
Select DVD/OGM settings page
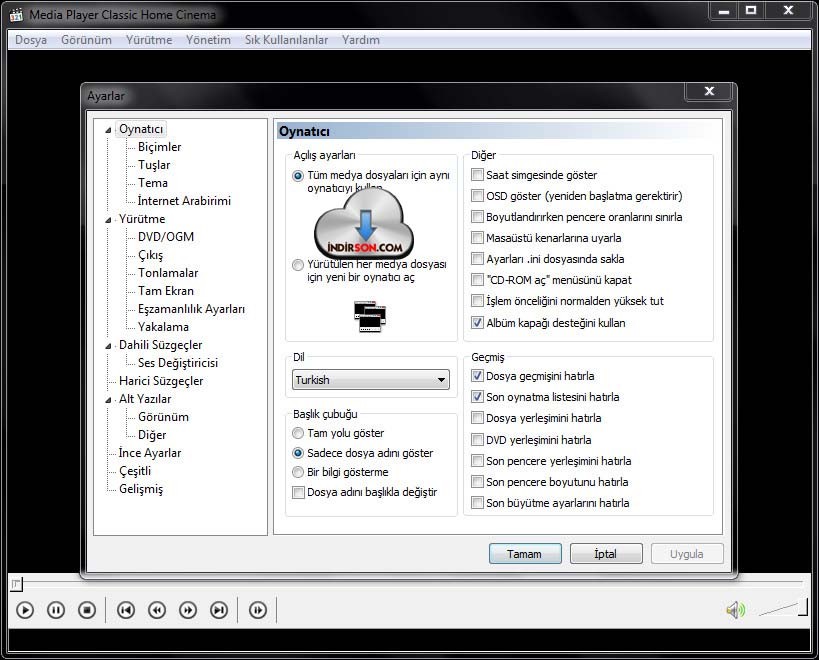coord(166,237)
